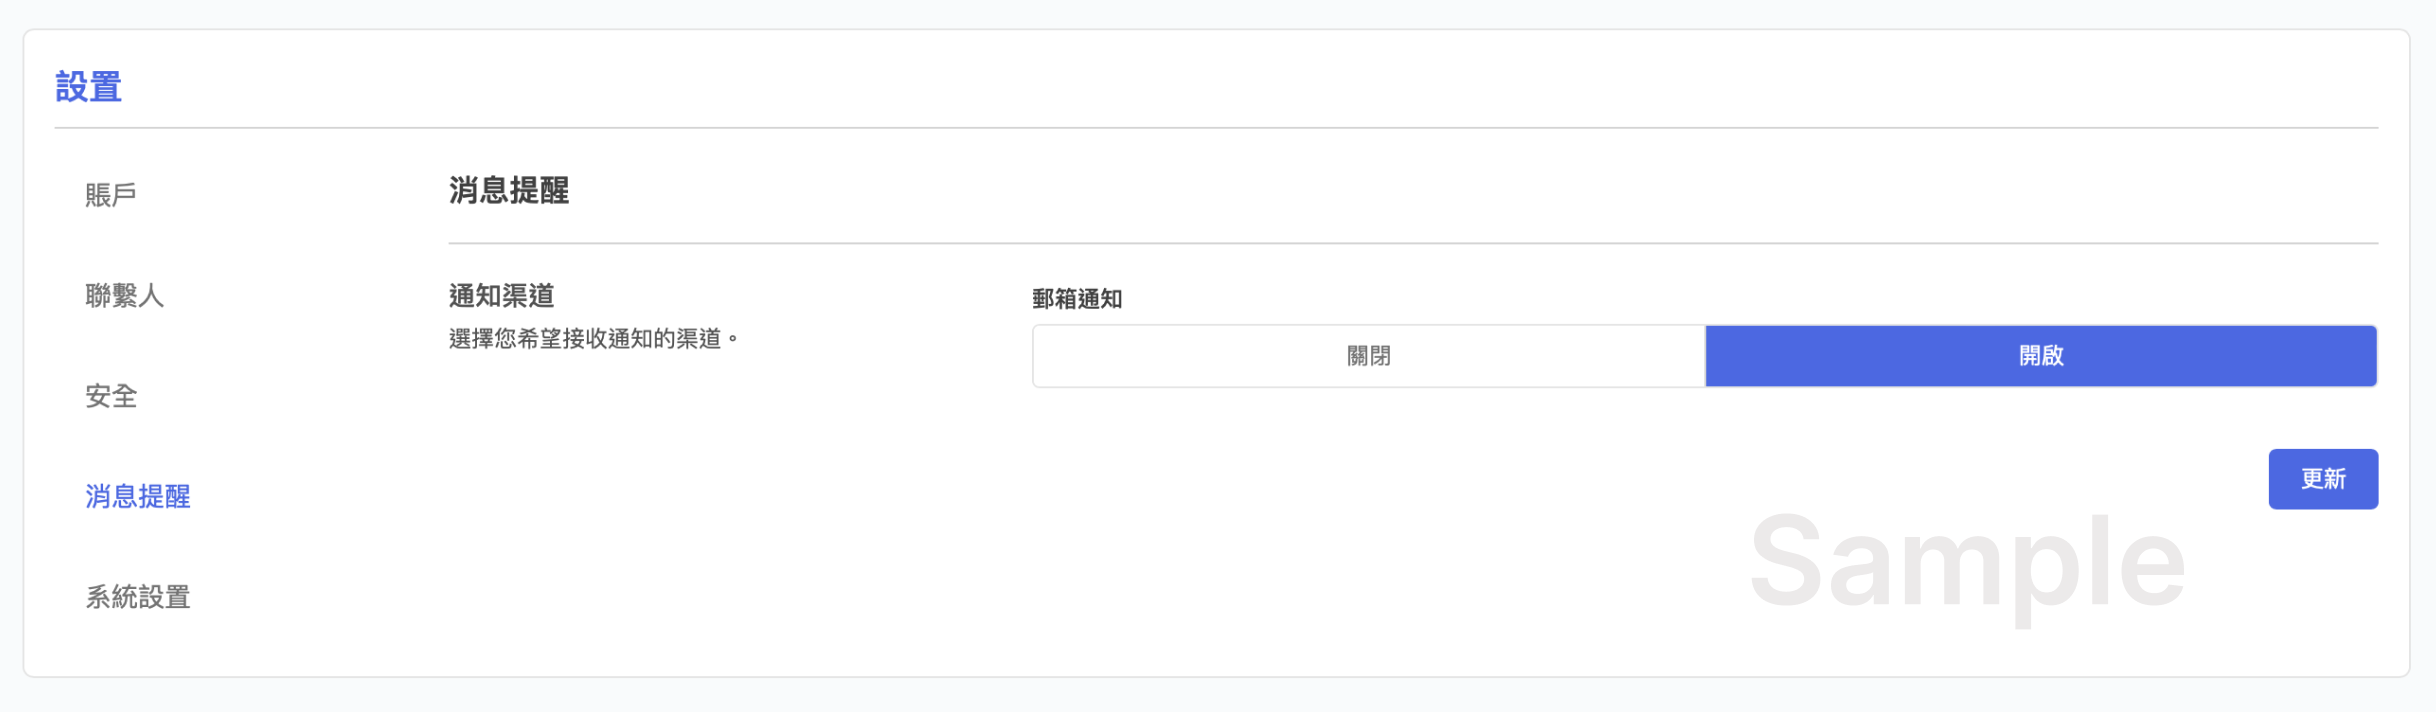Click the bold 消息提醒 section heading

[x=509, y=190]
